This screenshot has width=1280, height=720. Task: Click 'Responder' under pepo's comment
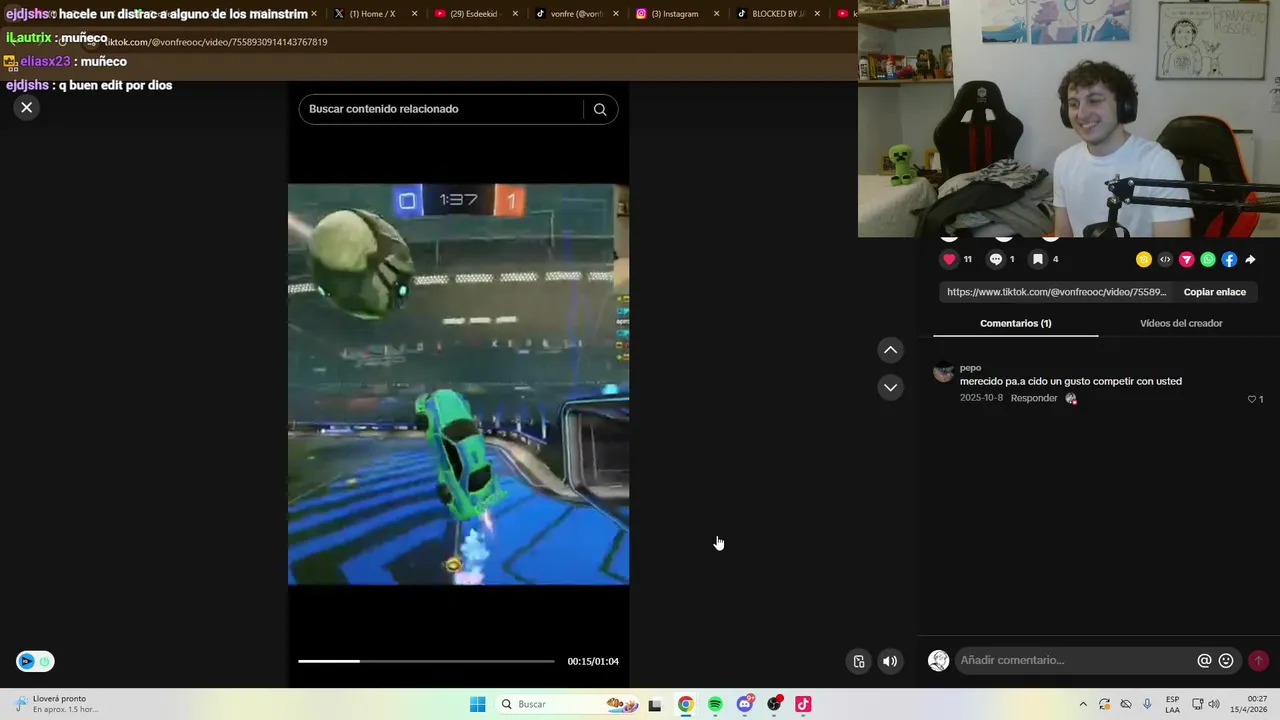[x=1034, y=398]
